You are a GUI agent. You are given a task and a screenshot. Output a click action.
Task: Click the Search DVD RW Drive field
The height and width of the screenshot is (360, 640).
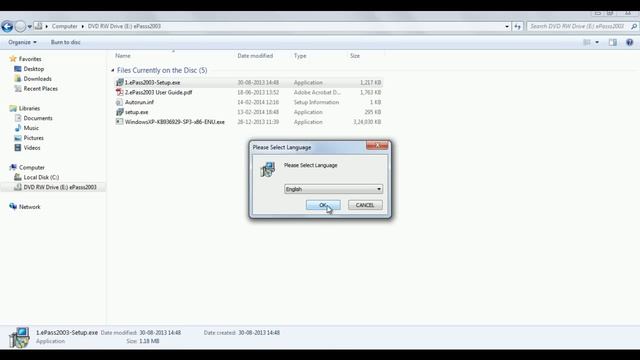577,26
